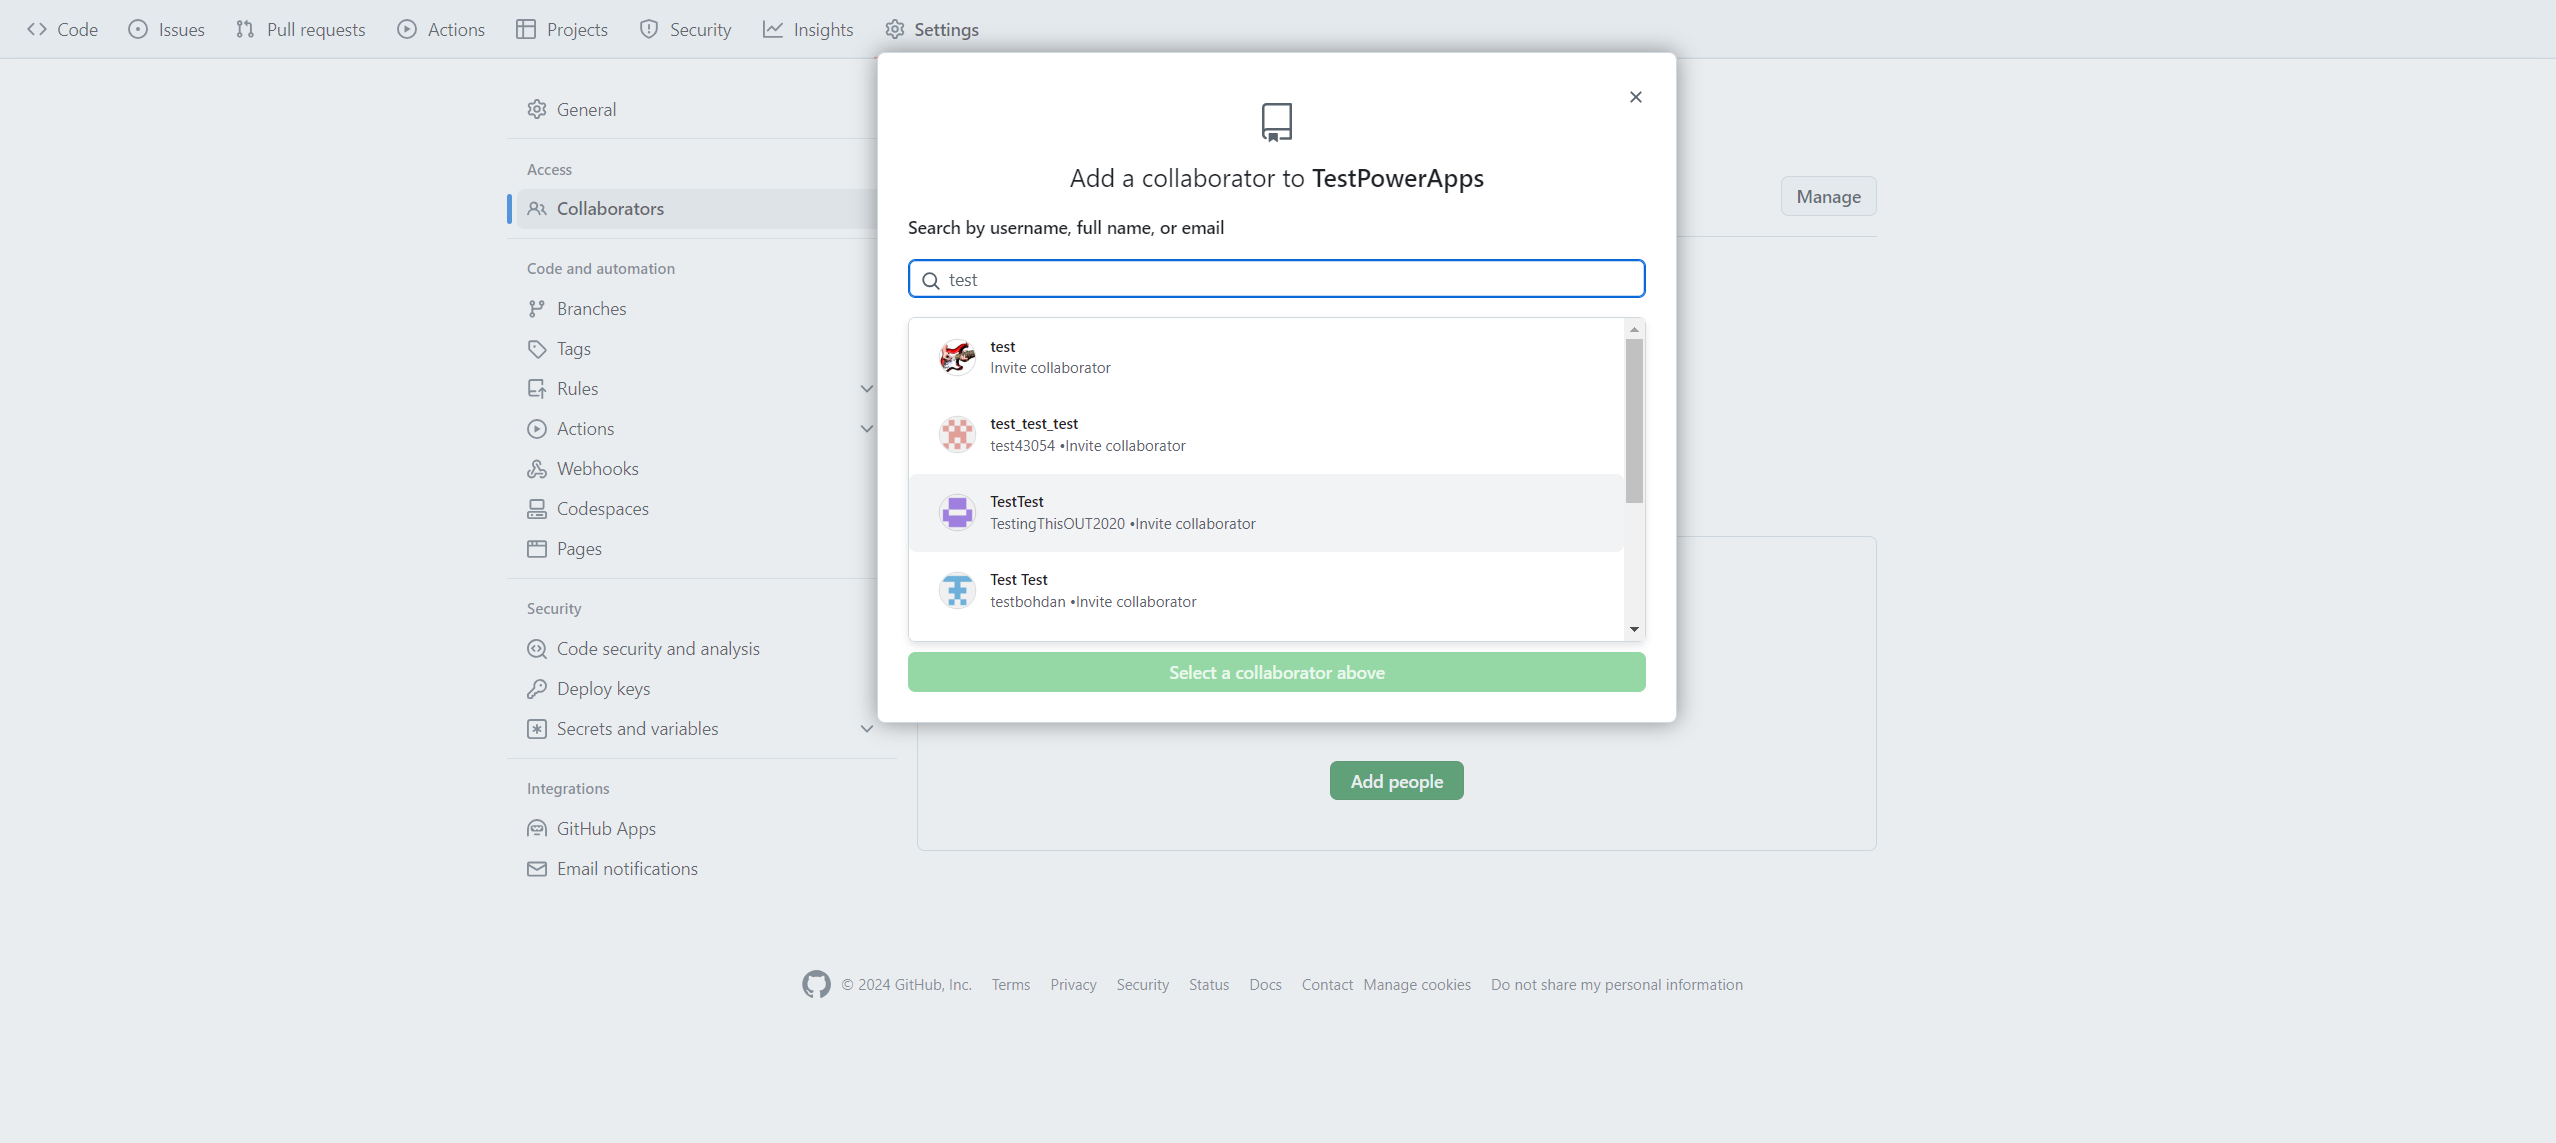Click the Manage button
2556x1143 pixels.
point(1826,196)
